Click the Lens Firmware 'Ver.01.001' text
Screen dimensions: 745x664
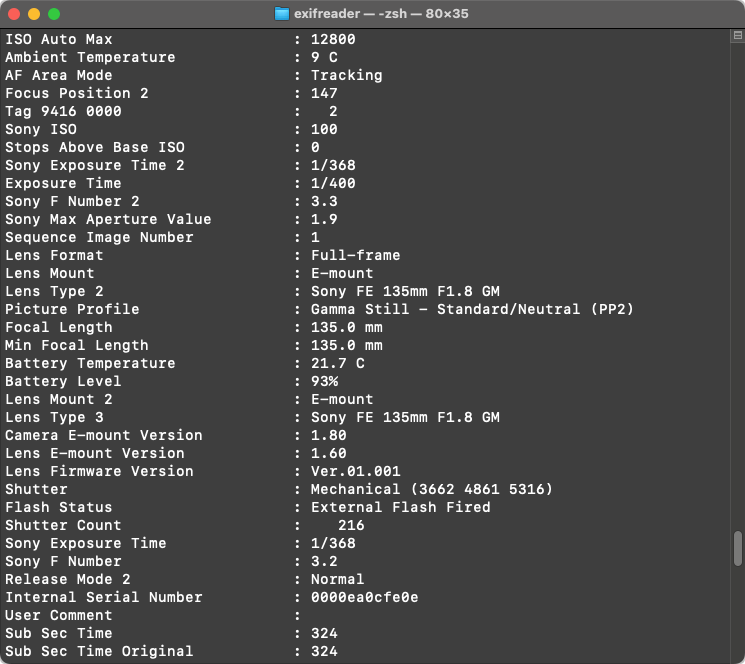click(x=355, y=471)
